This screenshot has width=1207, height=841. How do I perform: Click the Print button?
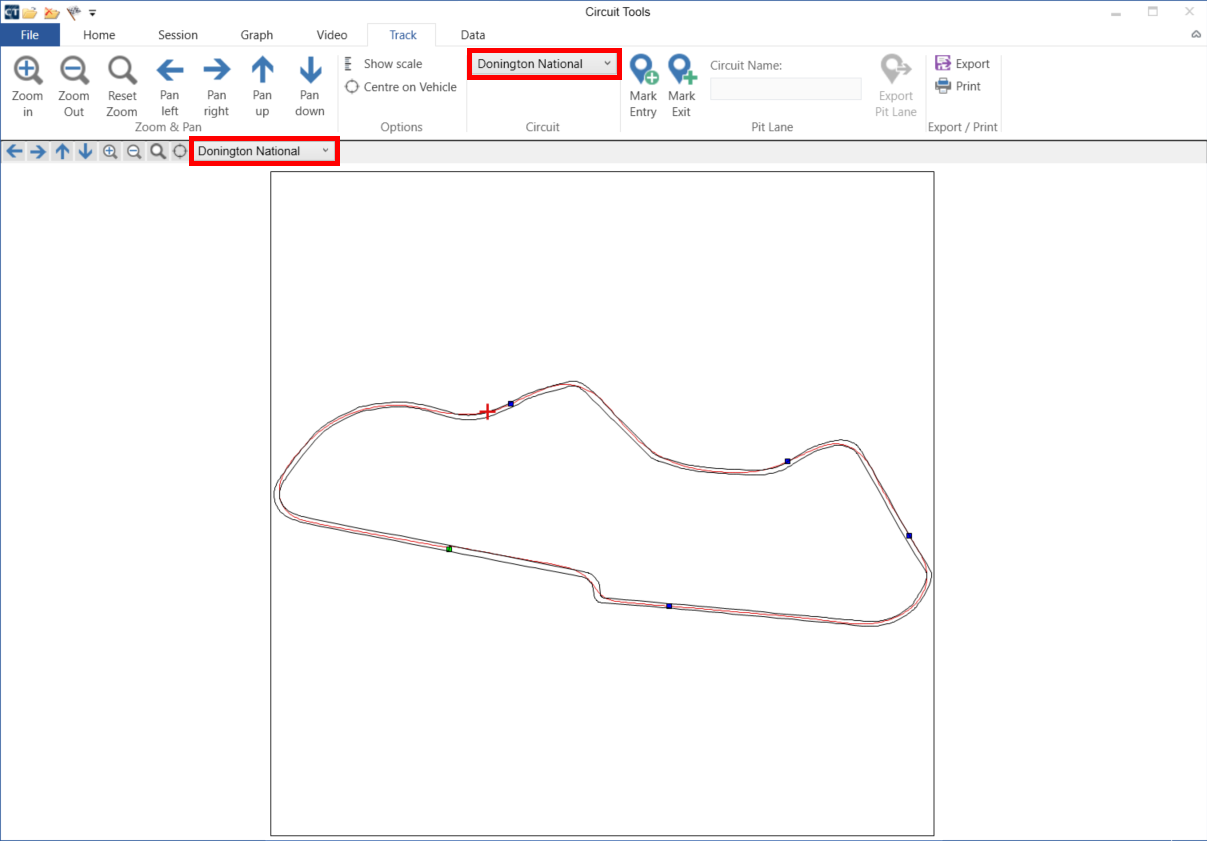coord(958,86)
